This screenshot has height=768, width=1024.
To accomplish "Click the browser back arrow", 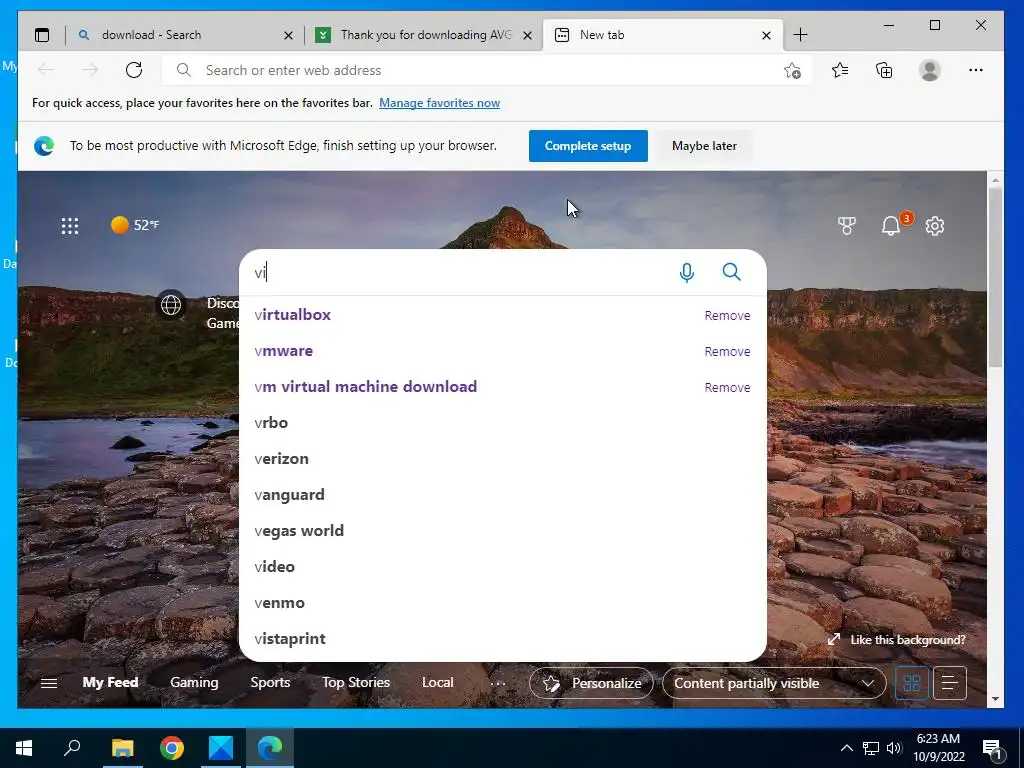I will point(46,70).
